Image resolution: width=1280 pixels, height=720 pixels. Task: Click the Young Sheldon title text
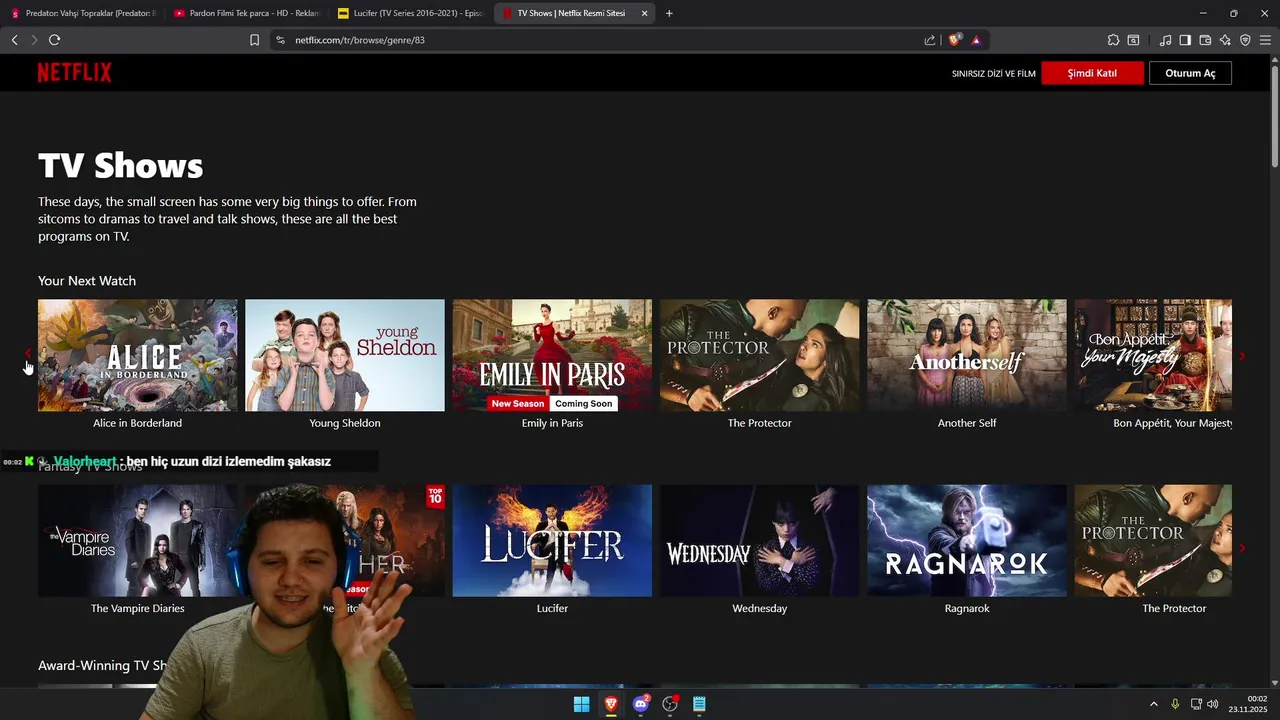[345, 423]
